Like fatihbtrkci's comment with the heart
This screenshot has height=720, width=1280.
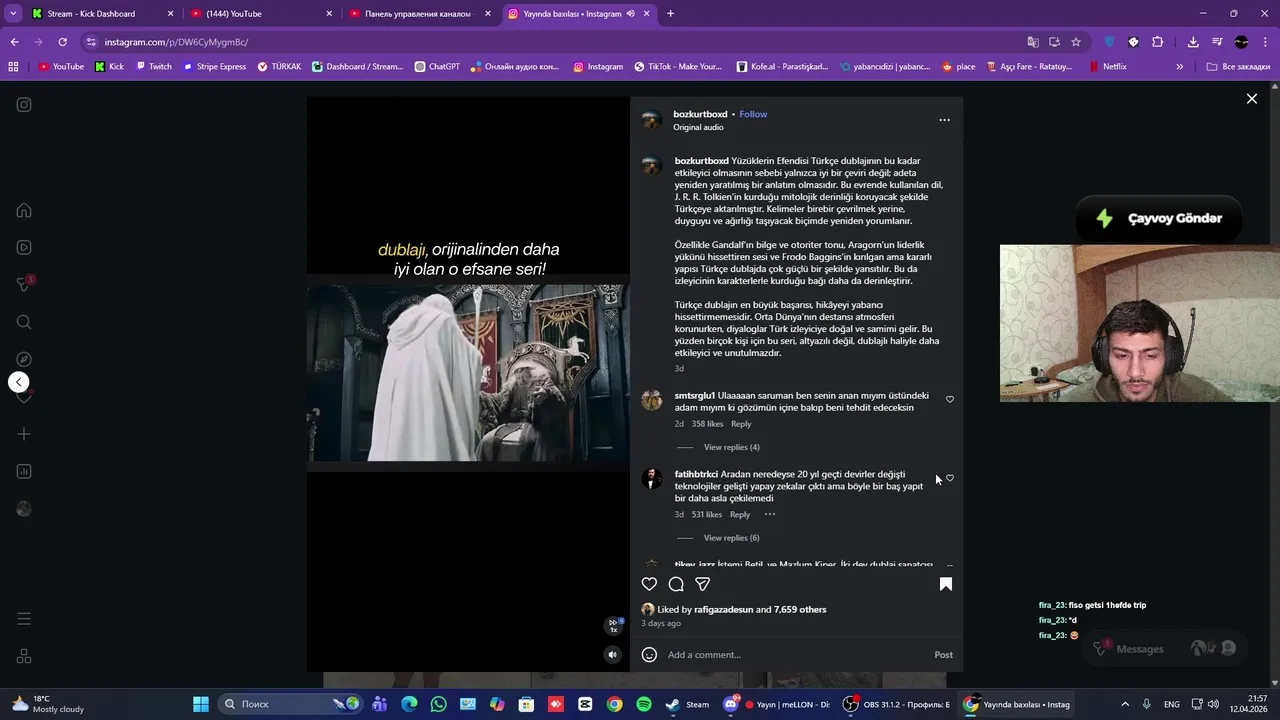950,478
